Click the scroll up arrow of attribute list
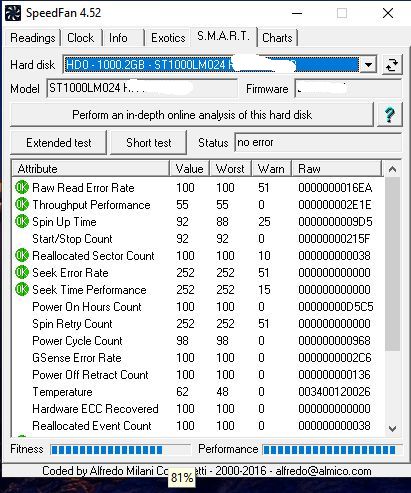The height and width of the screenshot is (493, 411). [392, 169]
